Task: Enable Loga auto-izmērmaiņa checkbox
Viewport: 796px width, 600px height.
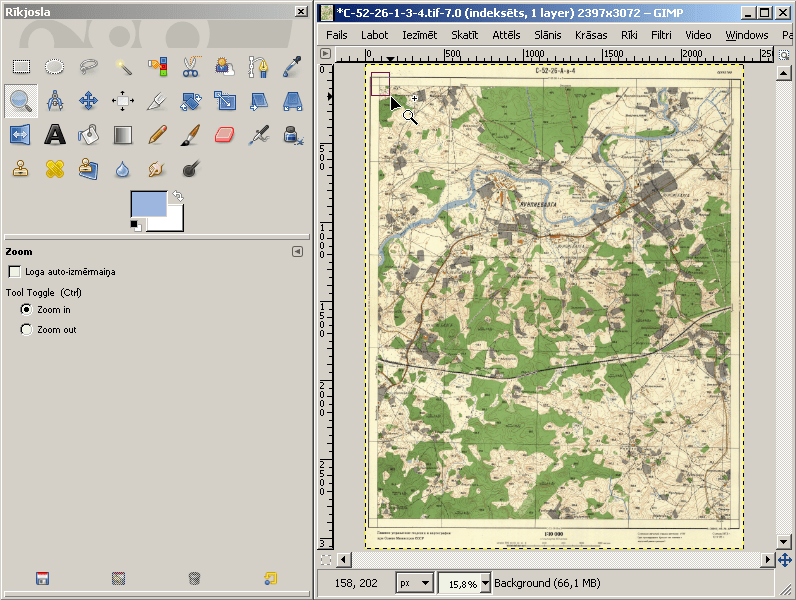Action: click(x=15, y=272)
